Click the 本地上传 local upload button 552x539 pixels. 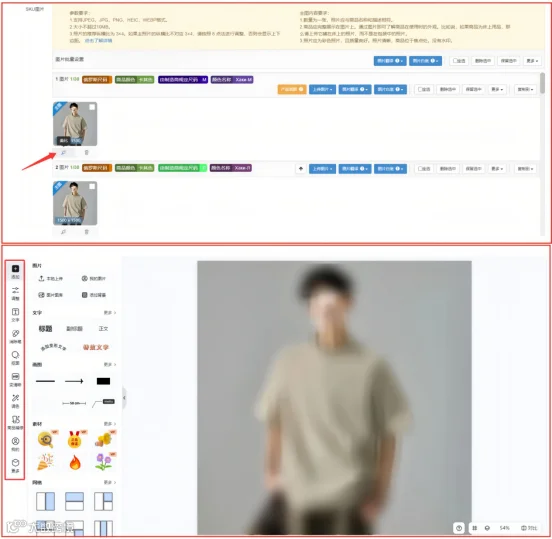[51, 278]
